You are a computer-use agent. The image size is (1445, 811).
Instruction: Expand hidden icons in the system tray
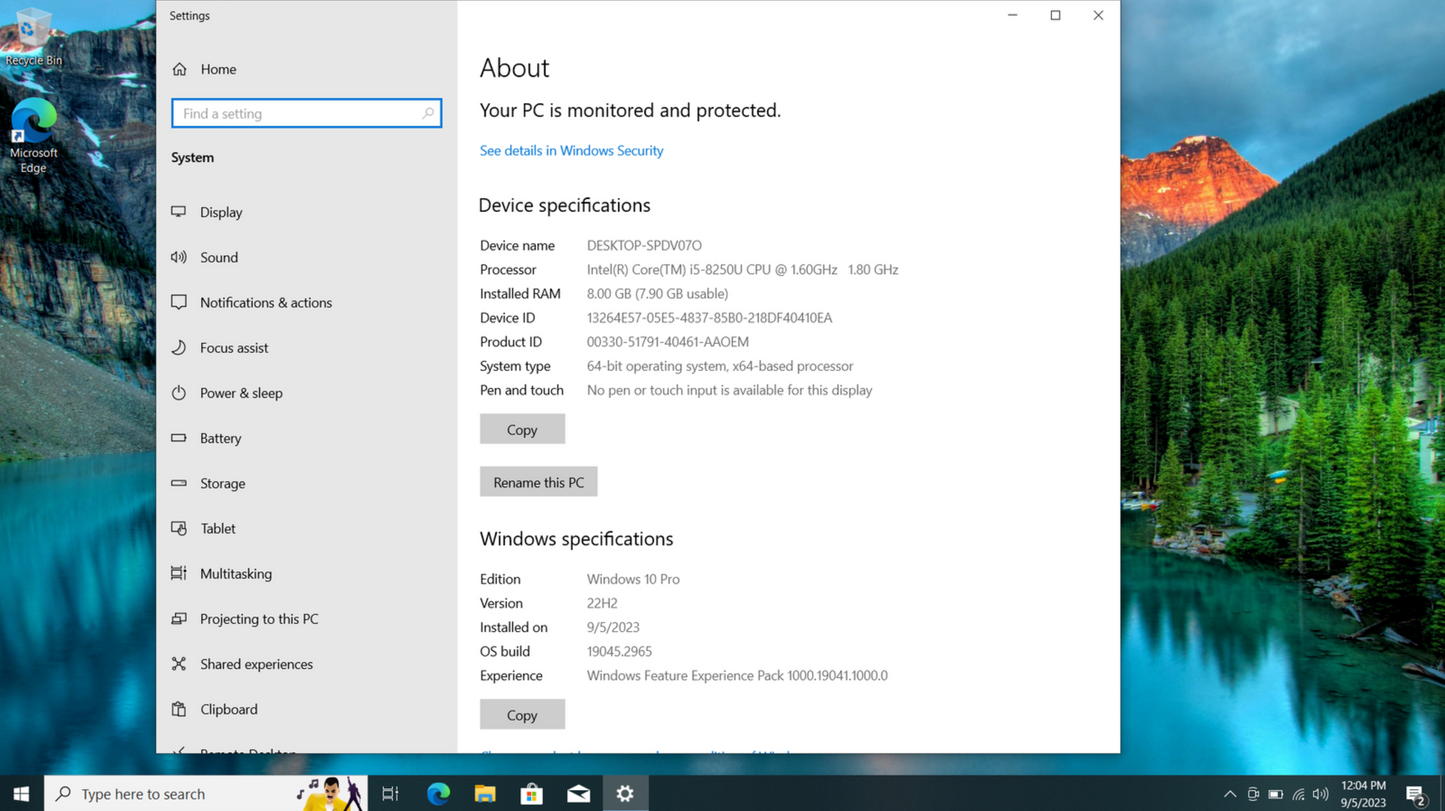tap(1228, 793)
